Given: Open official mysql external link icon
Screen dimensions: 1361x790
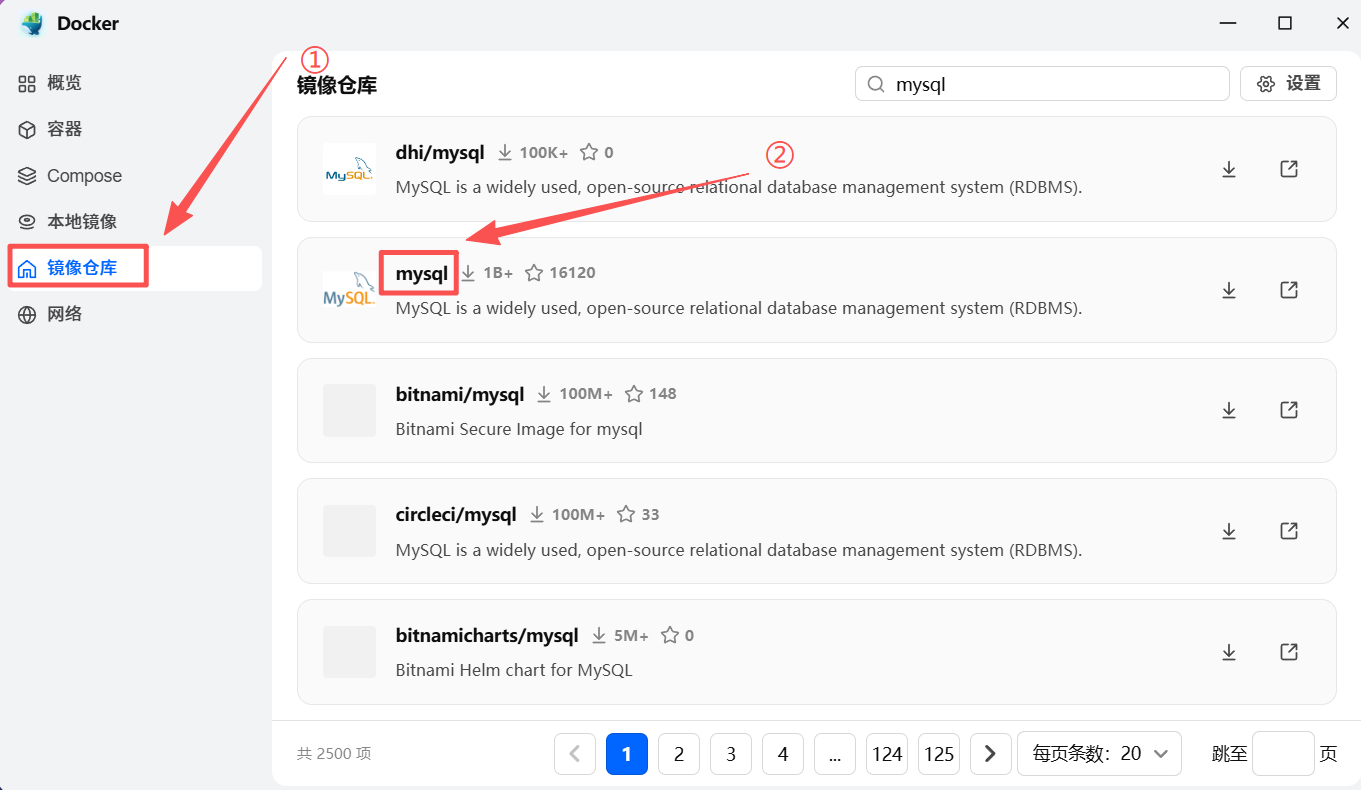Looking at the screenshot, I should pyautogui.click(x=1289, y=290).
